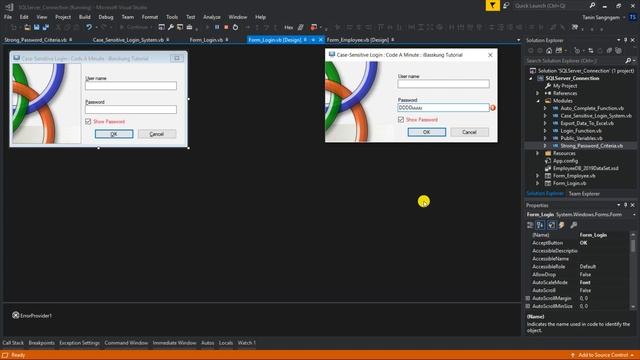Open the document tabs overflow dropdown
Viewport: 640px width, 360px height.
click(518, 40)
